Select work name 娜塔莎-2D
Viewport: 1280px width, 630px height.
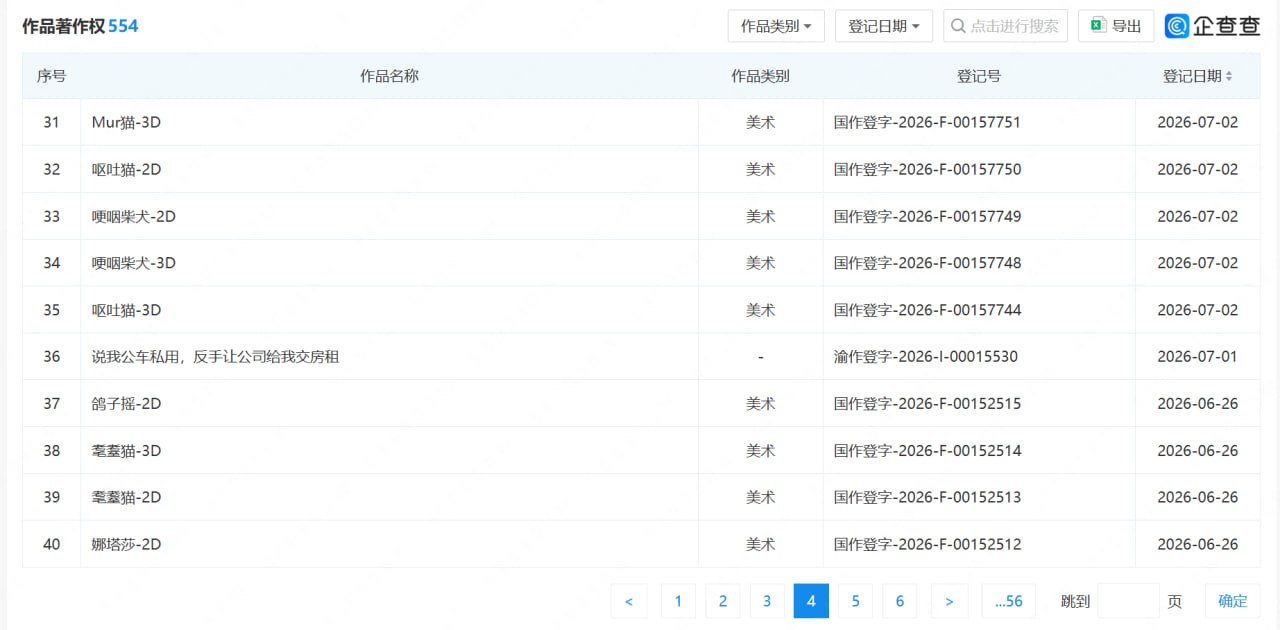pyautogui.click(x=126, y=544)
